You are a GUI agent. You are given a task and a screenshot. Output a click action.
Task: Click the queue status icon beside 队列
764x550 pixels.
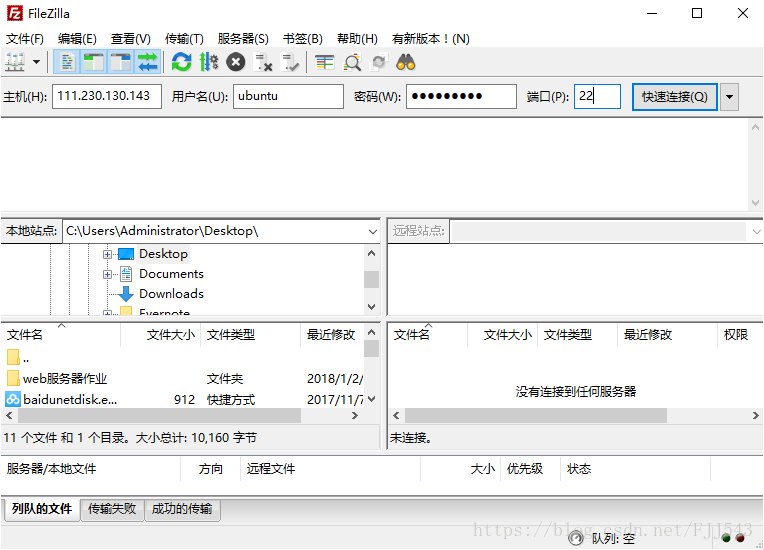click(576, 538)
